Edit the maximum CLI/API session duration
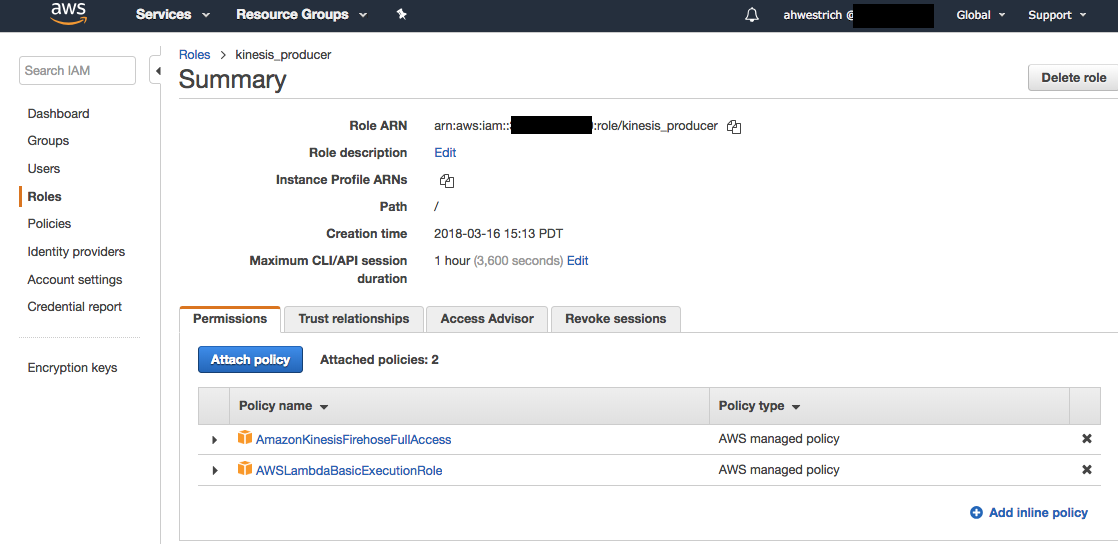The width and height of the screenshot is (1118, 544). [577, 261]
